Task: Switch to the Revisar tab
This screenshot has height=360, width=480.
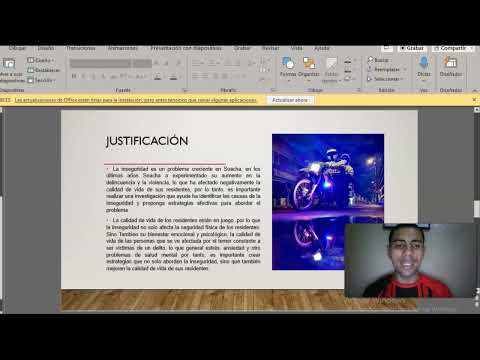Action: [270, 48]
